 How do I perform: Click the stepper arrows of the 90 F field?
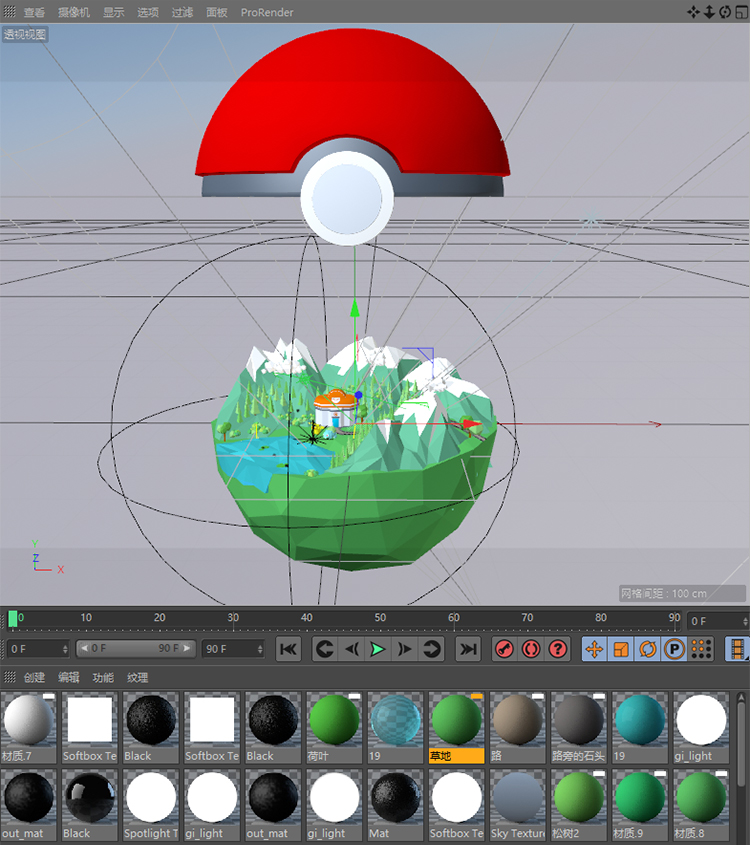(260, 649)
